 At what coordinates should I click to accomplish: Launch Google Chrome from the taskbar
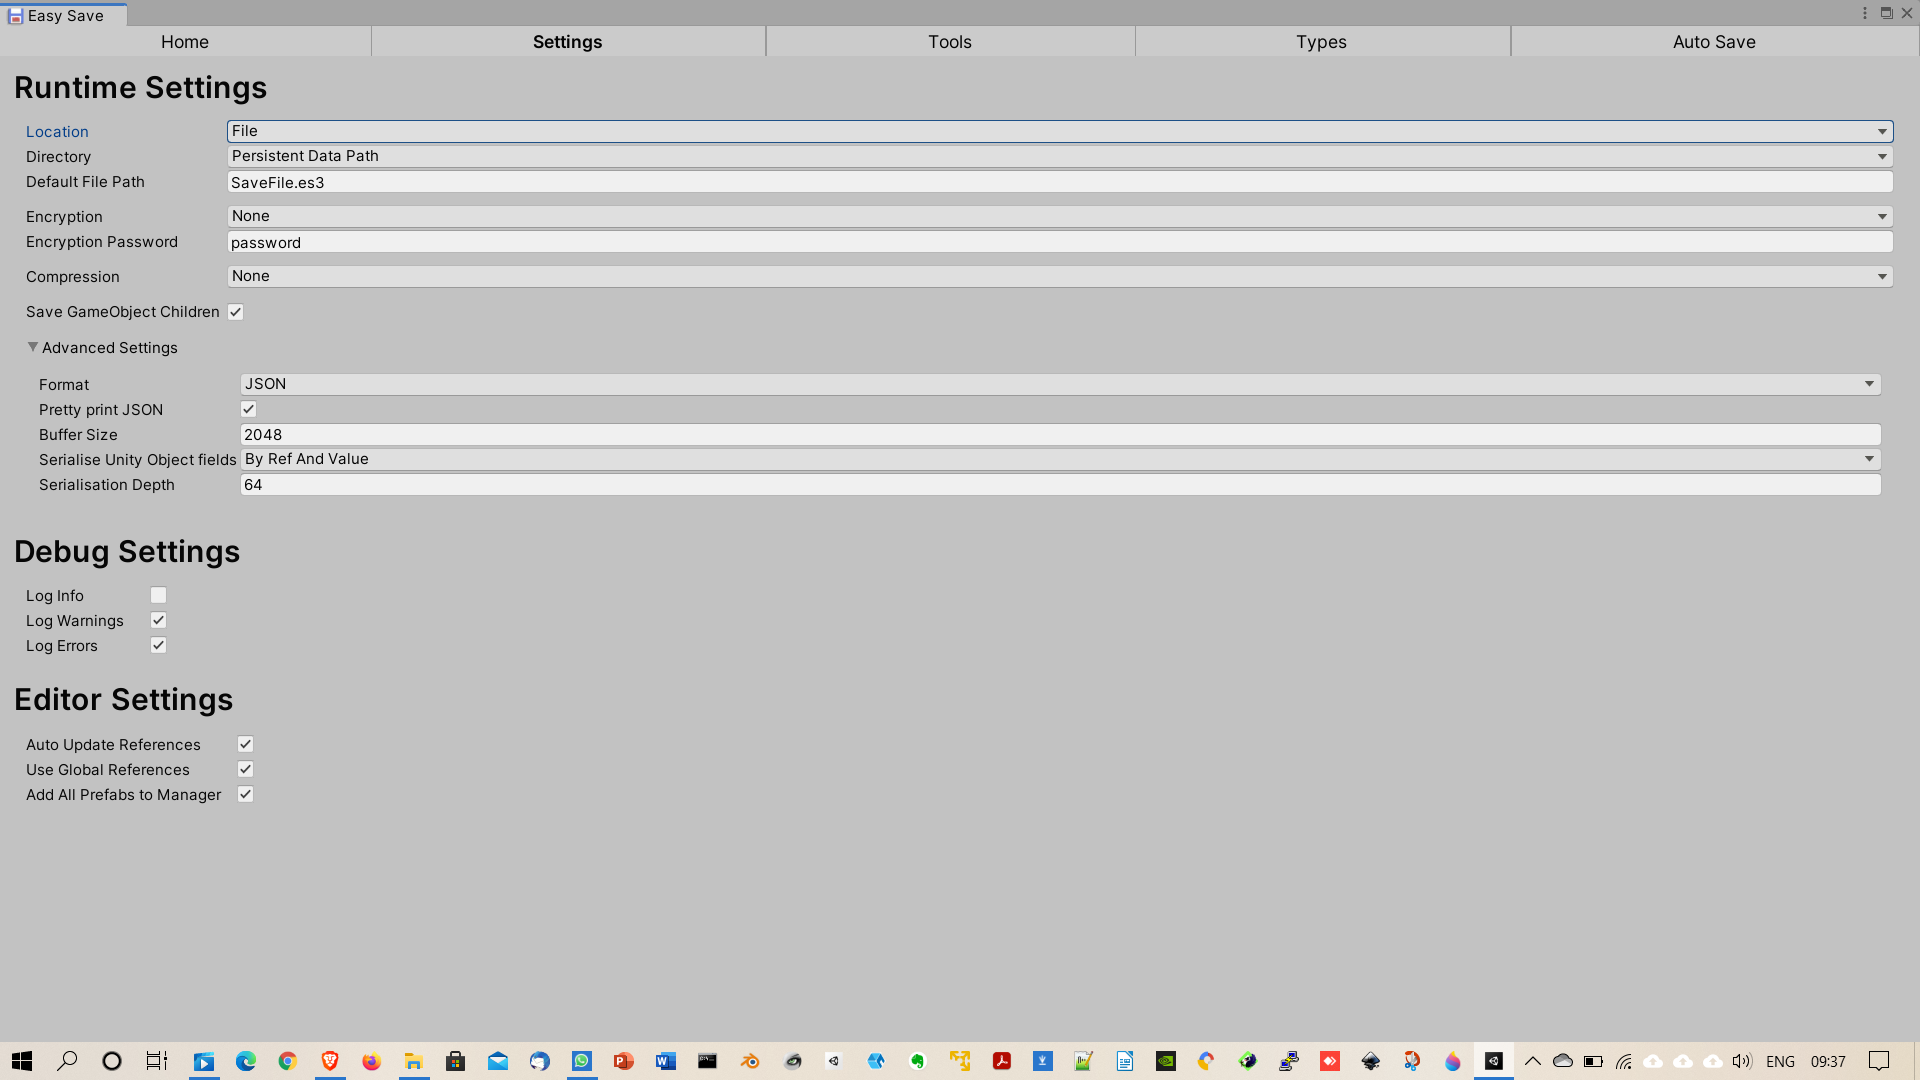click(x=288, y=1061)
